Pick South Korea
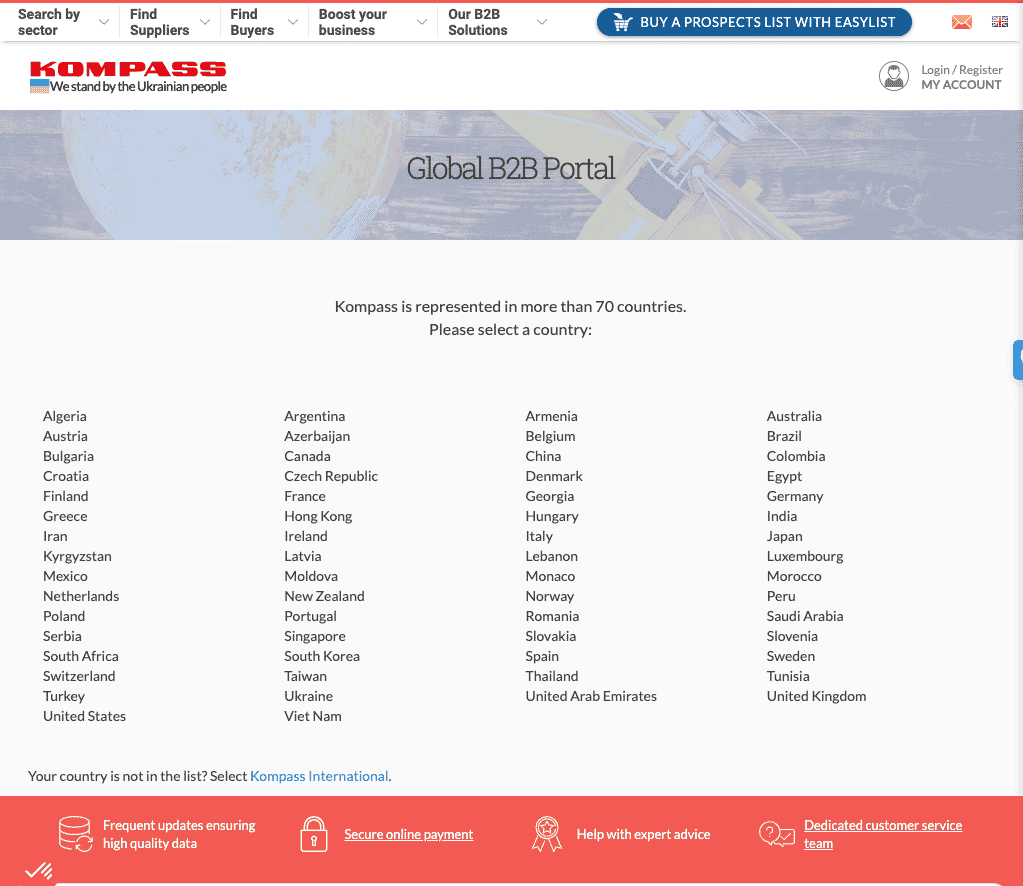1023x886 pixels. [322, 656]
